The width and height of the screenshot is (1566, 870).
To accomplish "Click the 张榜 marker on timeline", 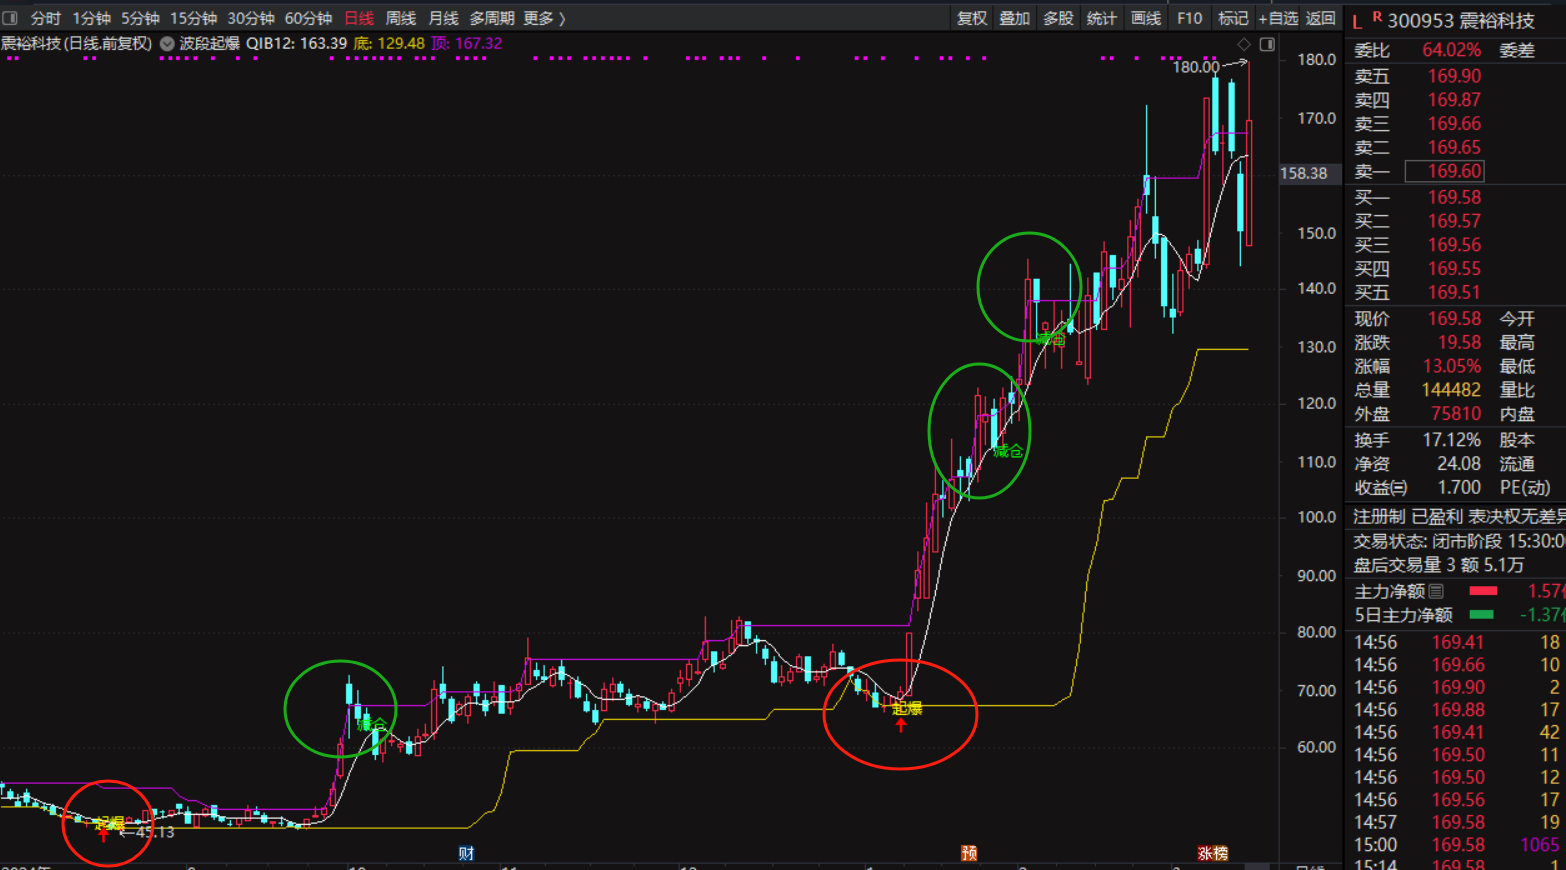I will 1212,853.
